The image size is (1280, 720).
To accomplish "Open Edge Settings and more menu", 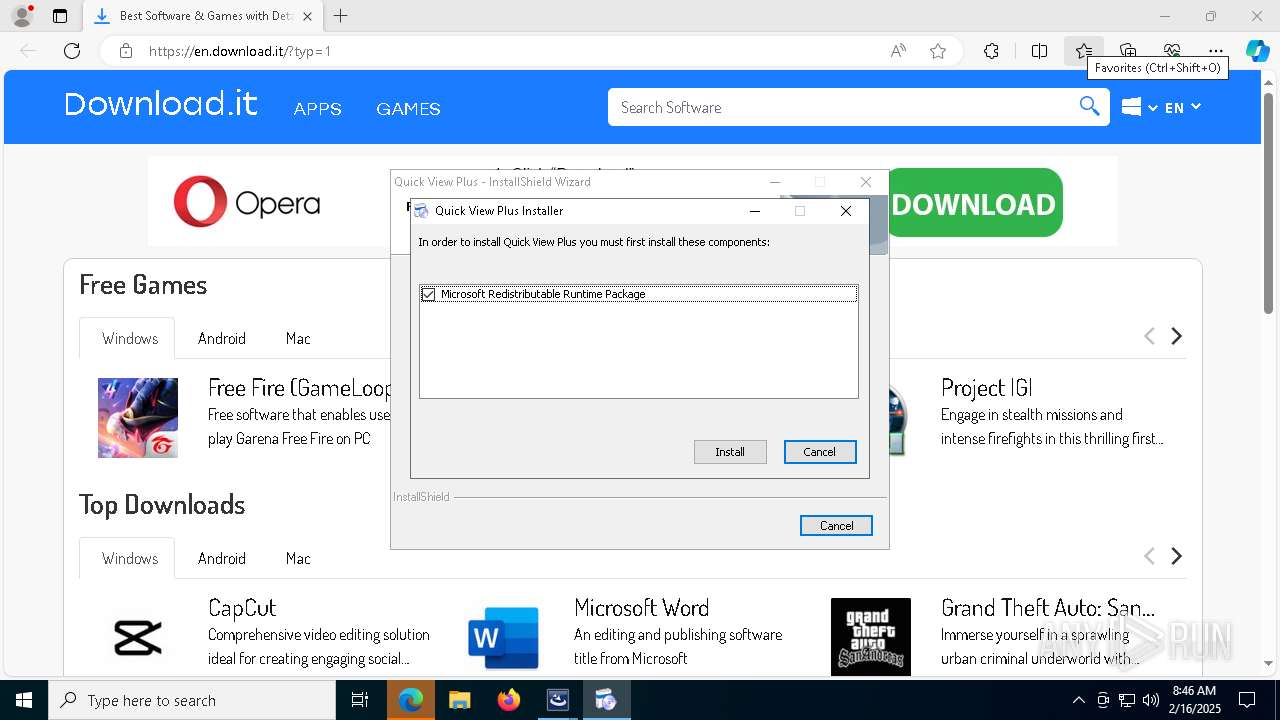I will pyautogui.click(x=1216, y=51).
